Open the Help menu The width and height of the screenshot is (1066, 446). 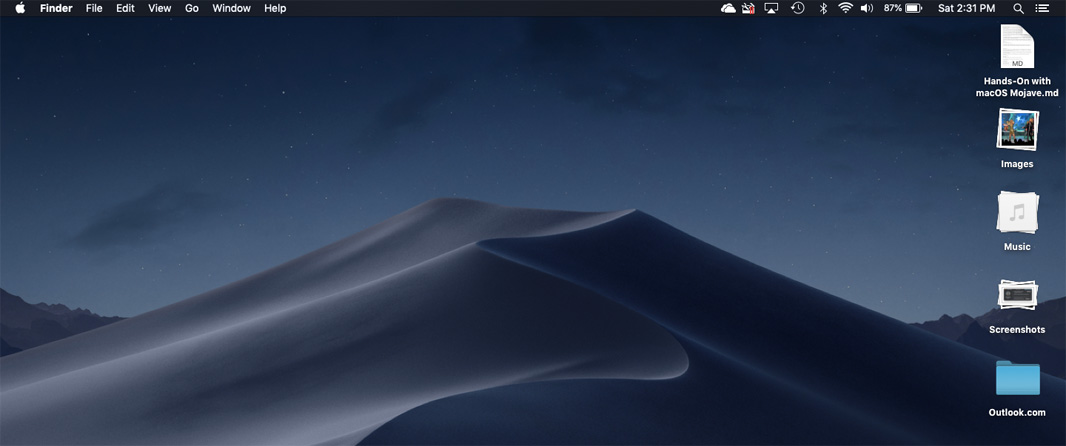275,8
